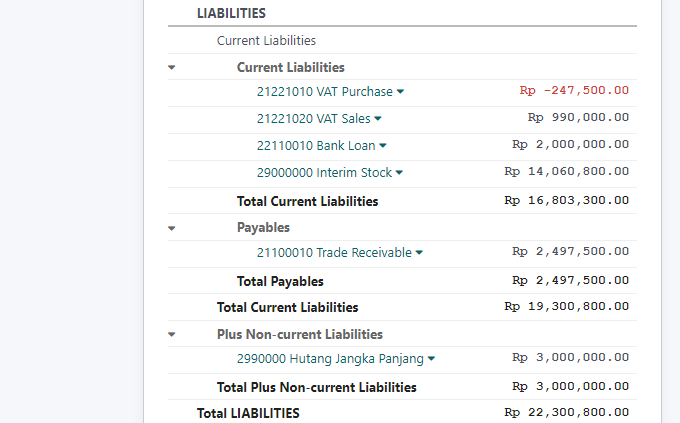
Task: Click Total Plus Non-current Liabilities row
Action: (316, 387)
